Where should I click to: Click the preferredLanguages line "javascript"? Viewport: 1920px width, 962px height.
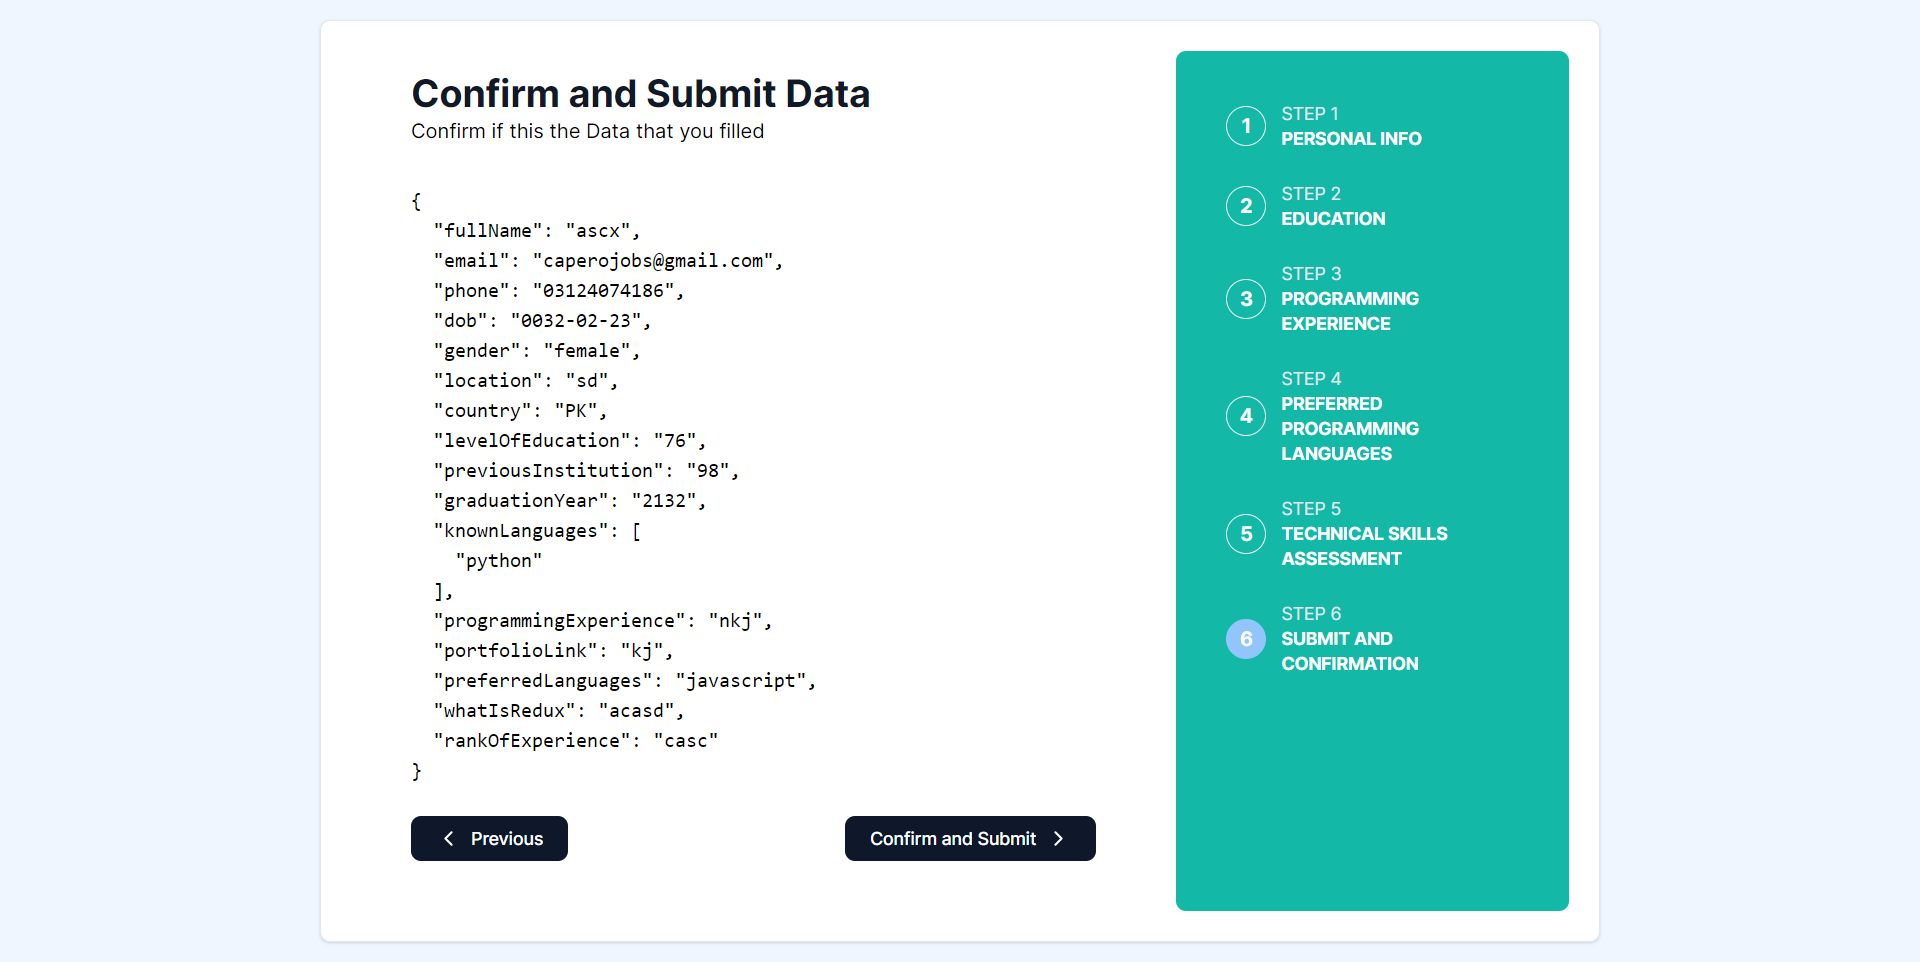(625, 681)
